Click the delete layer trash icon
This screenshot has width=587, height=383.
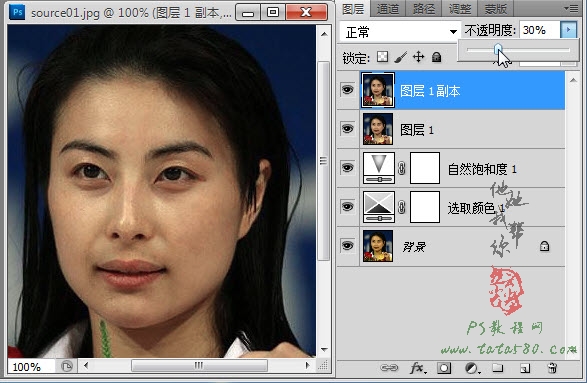point(552,368)
